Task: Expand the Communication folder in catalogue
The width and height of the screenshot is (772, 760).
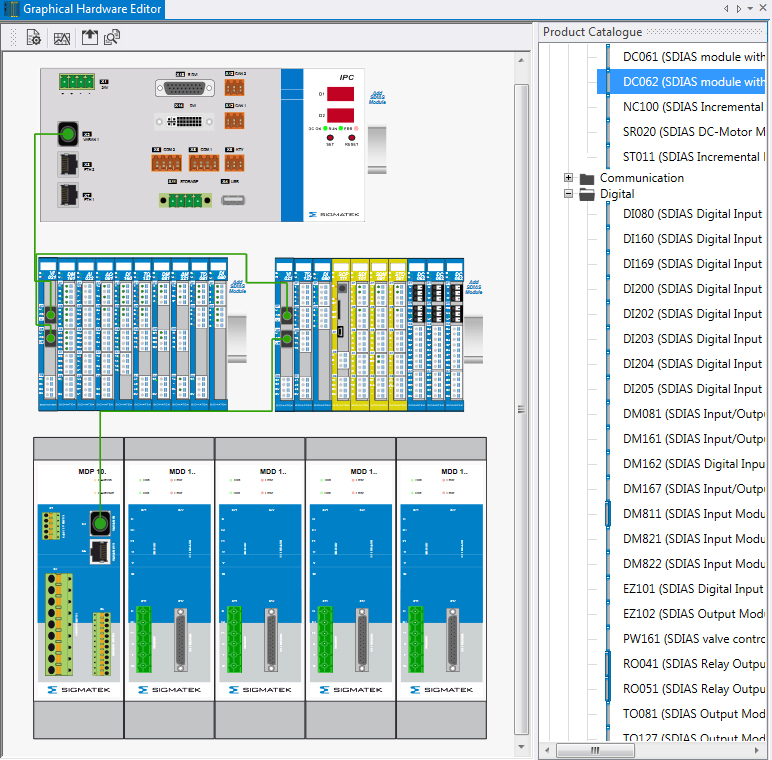Action: [568, 178]
